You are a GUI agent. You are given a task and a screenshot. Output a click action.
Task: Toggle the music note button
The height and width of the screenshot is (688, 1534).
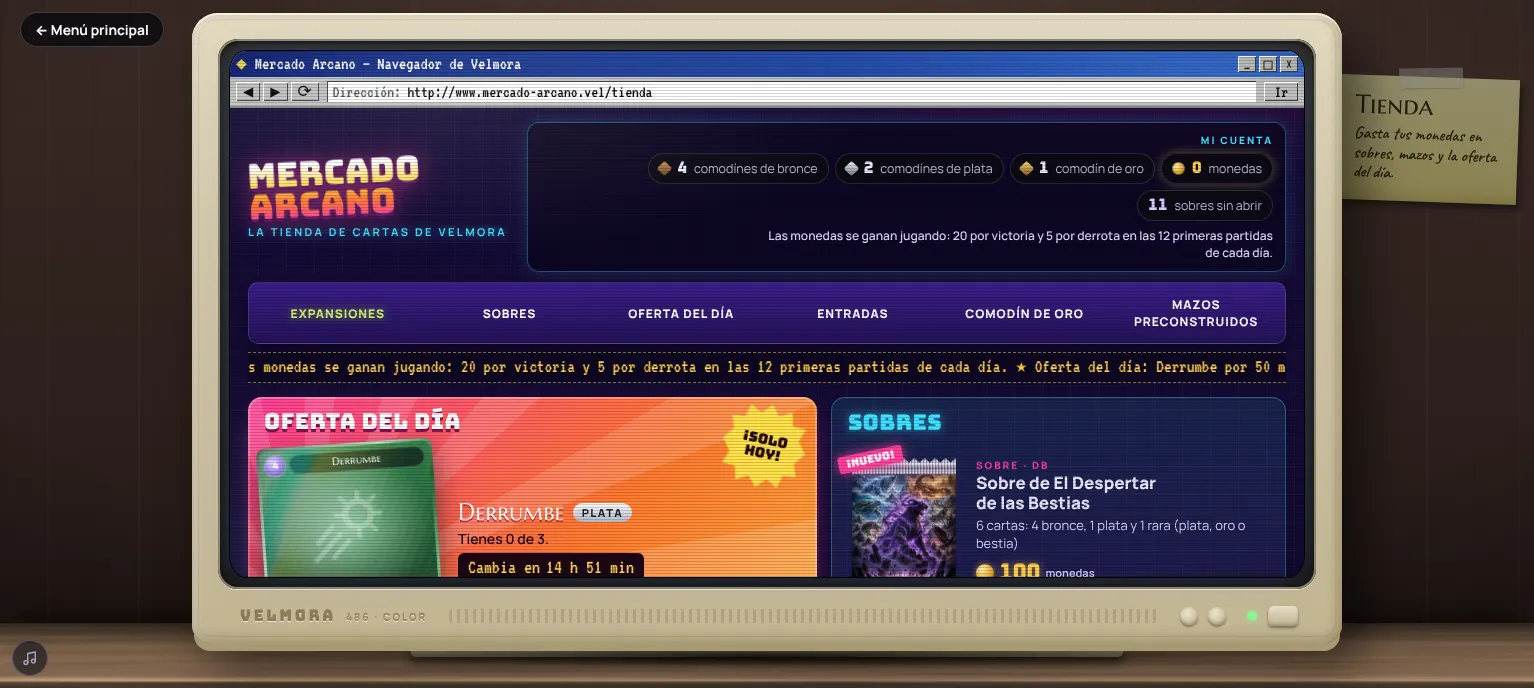(30, 658)
